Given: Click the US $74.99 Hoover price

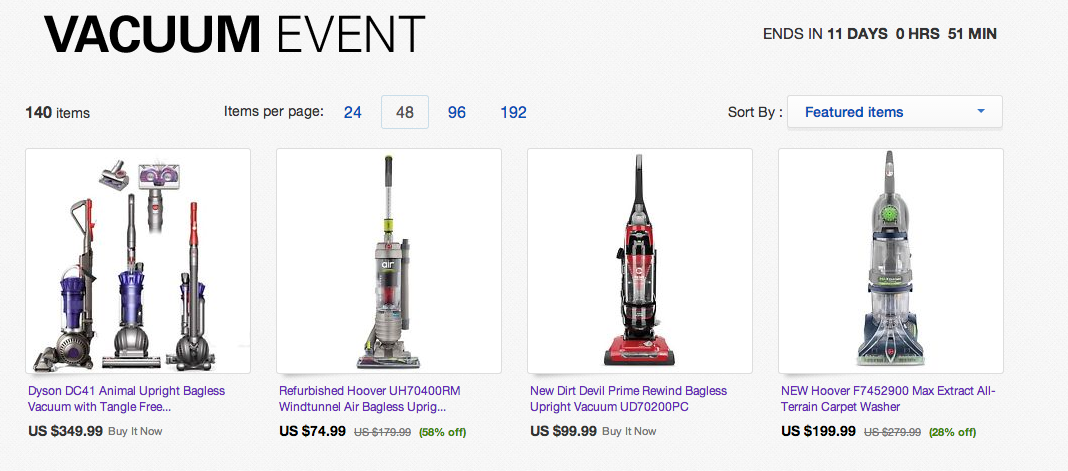Looking at the screenshot, I should (x=313, y=431).
